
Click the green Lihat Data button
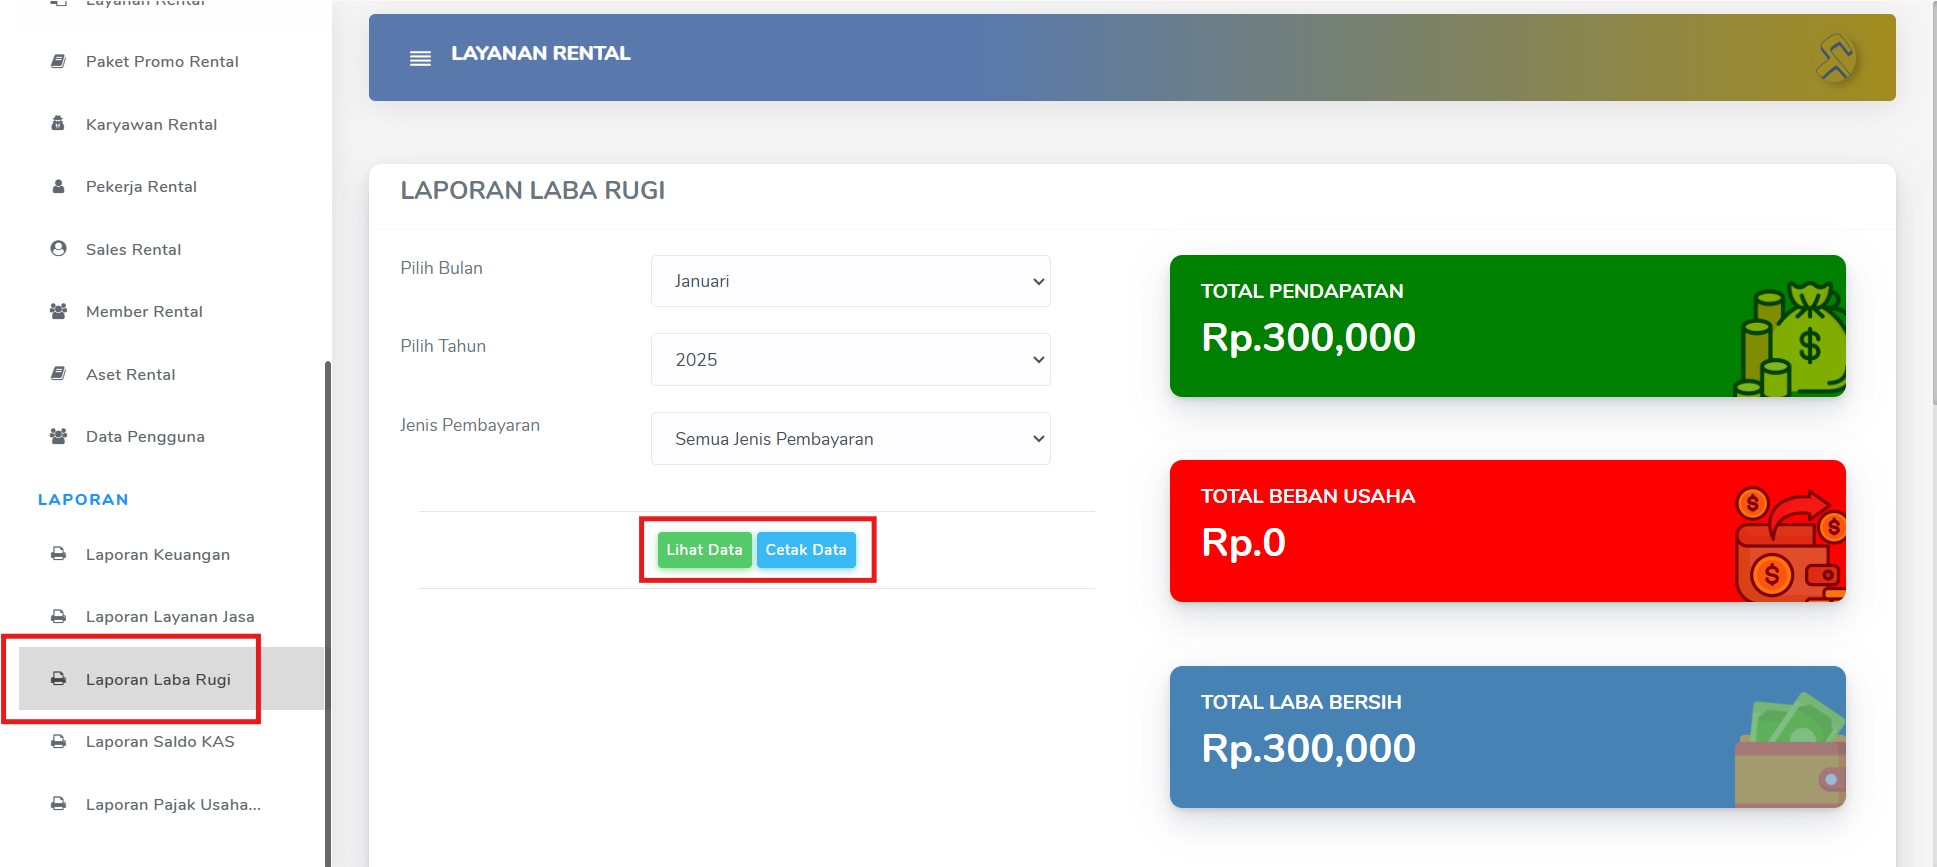coord(704,550)
